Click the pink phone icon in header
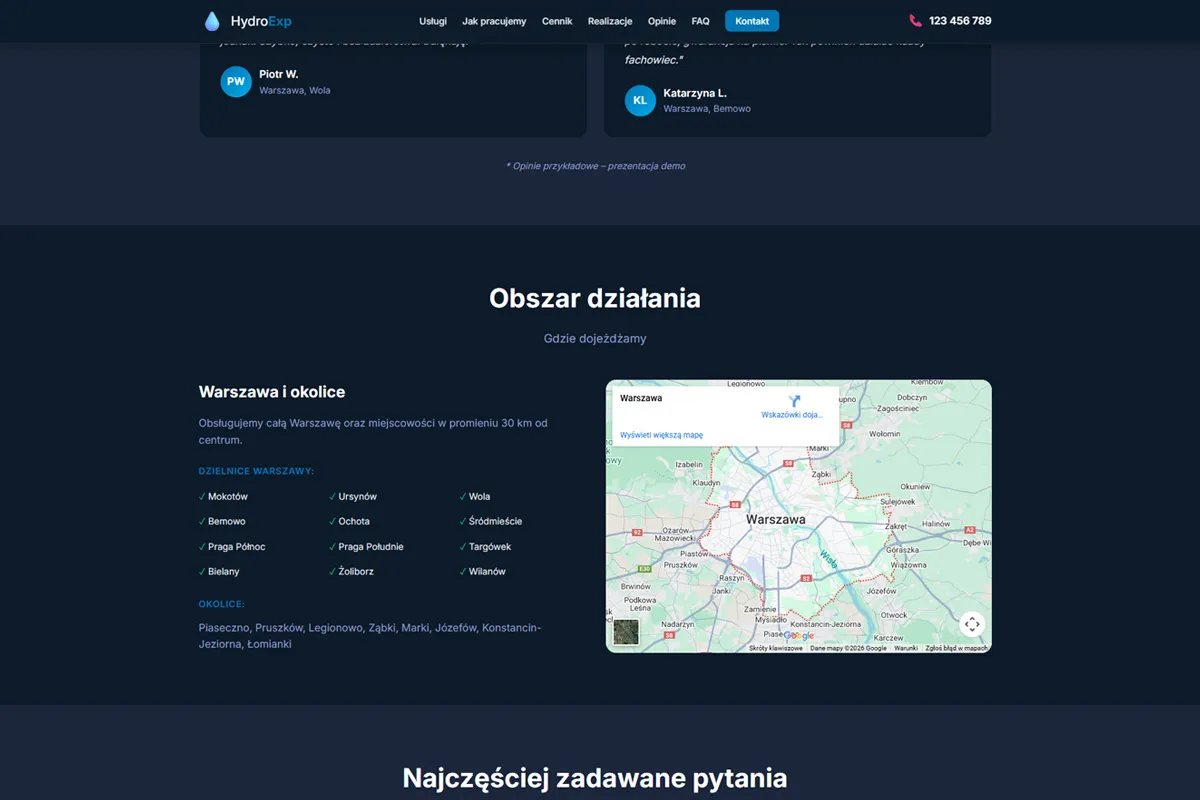 point(915,21)
